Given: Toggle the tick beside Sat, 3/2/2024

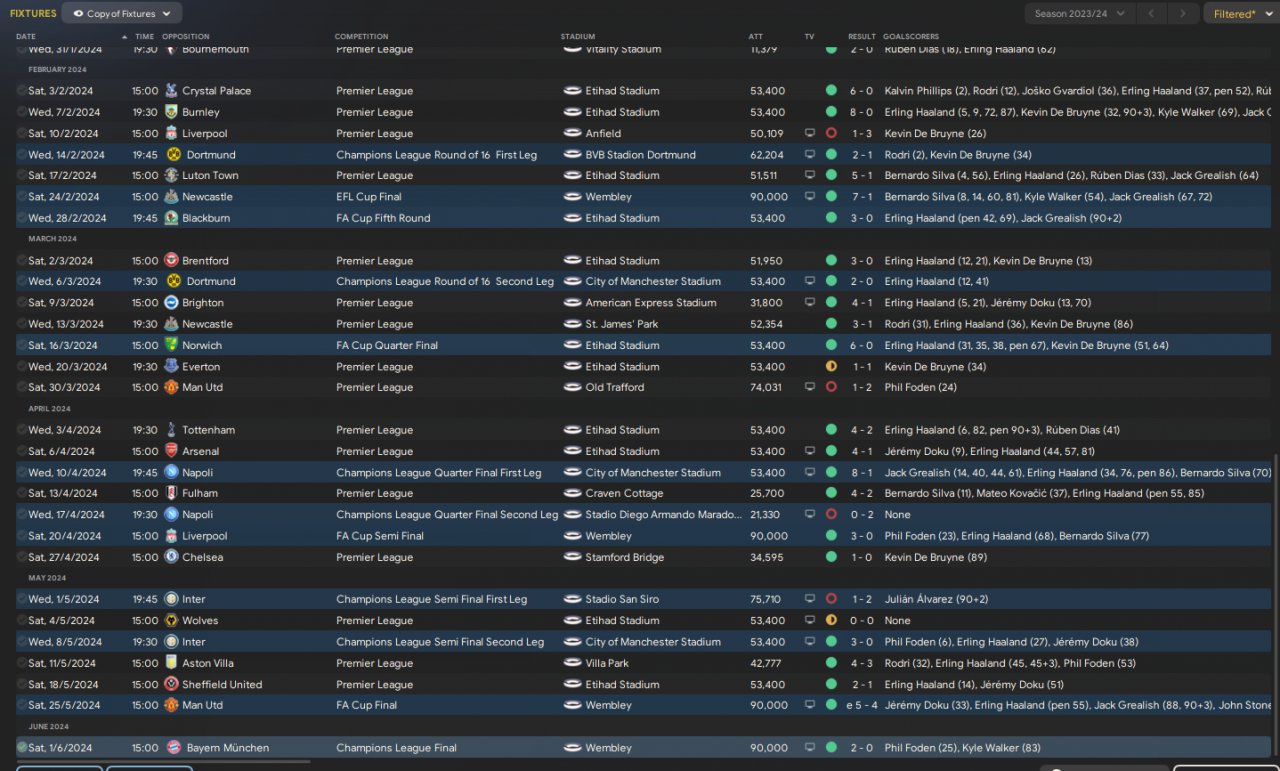Looking at the screenshot, I should tap(22, 91).
